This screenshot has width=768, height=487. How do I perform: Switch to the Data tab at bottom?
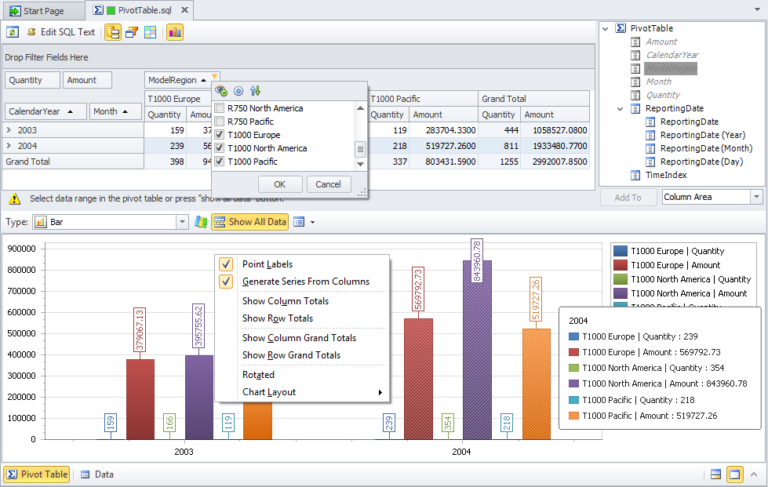[96, 474]
